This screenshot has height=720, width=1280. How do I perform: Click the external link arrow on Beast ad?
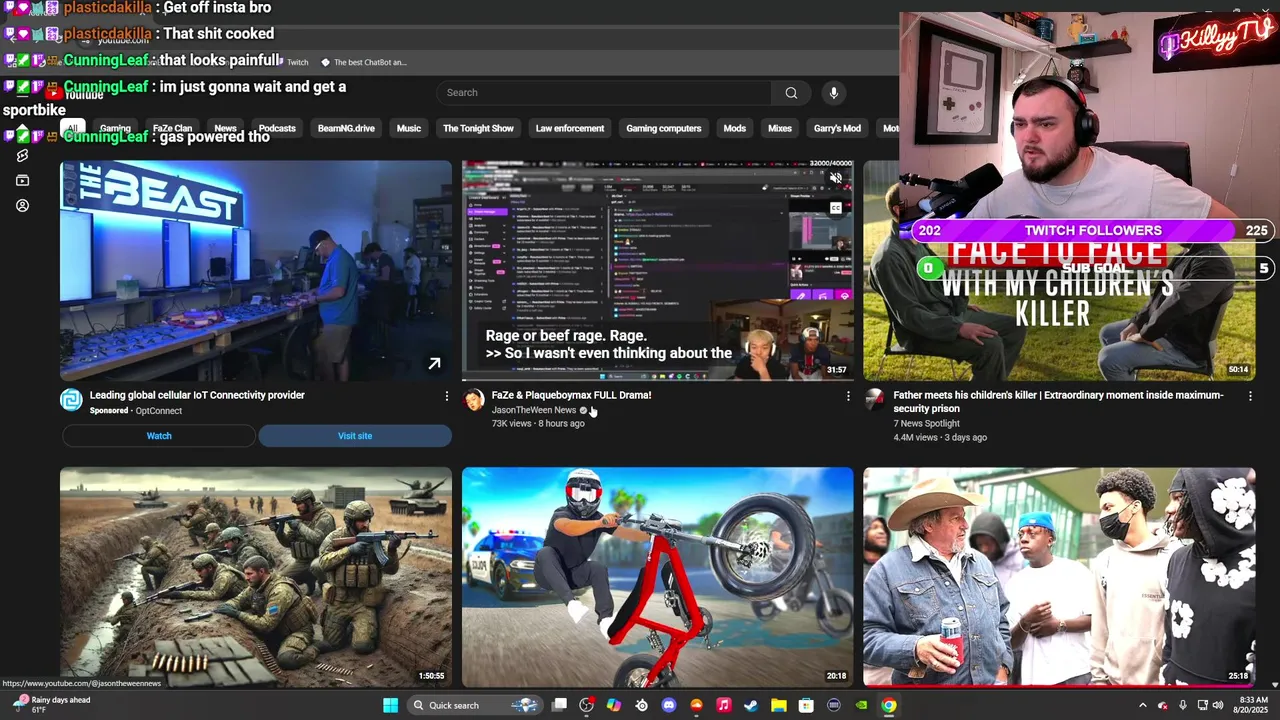tap(434, 364)
